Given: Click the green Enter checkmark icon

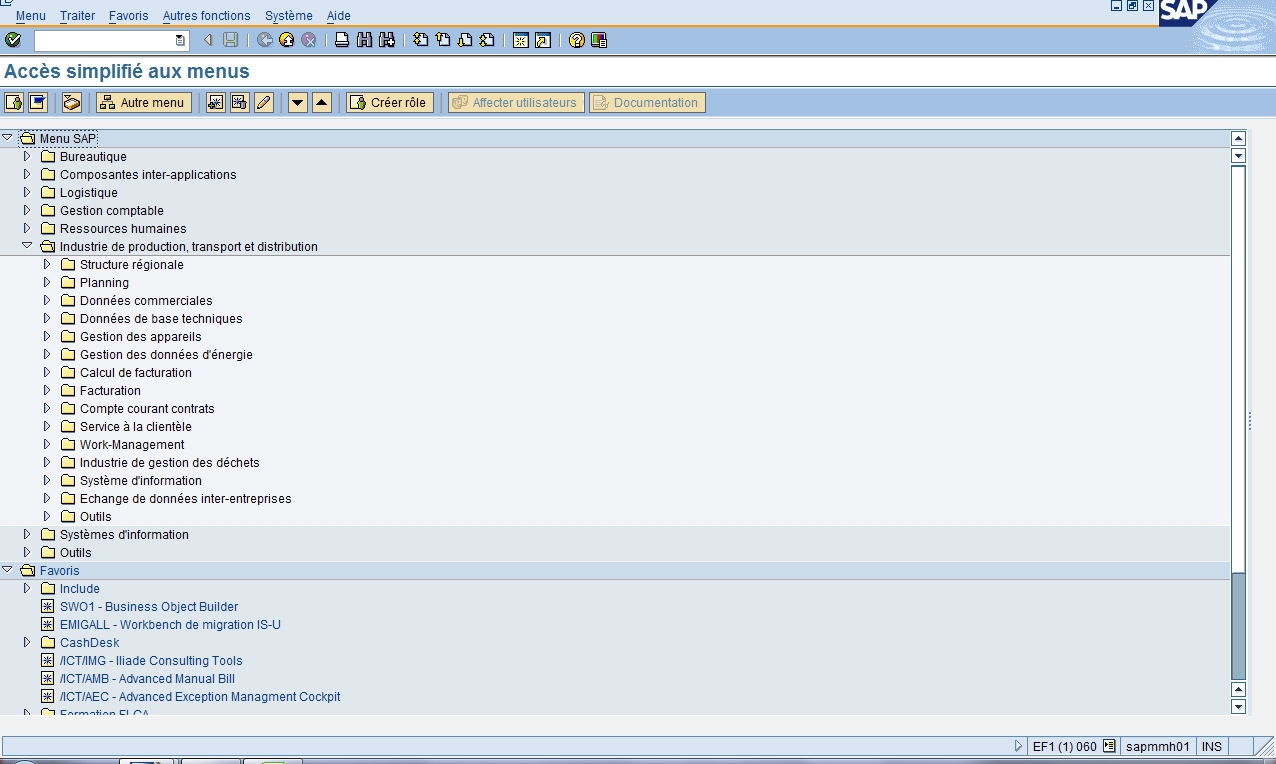Looking at the screenshot, I should point(13,40).
